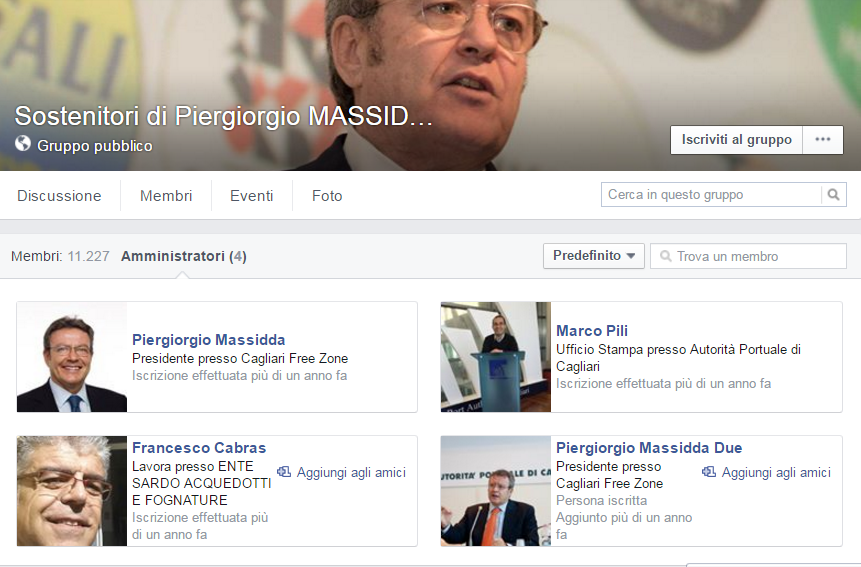This screenshot has width=861, height=567.
Task: Click Francesco Cabras's profile photo
Action: click(72, 491)
